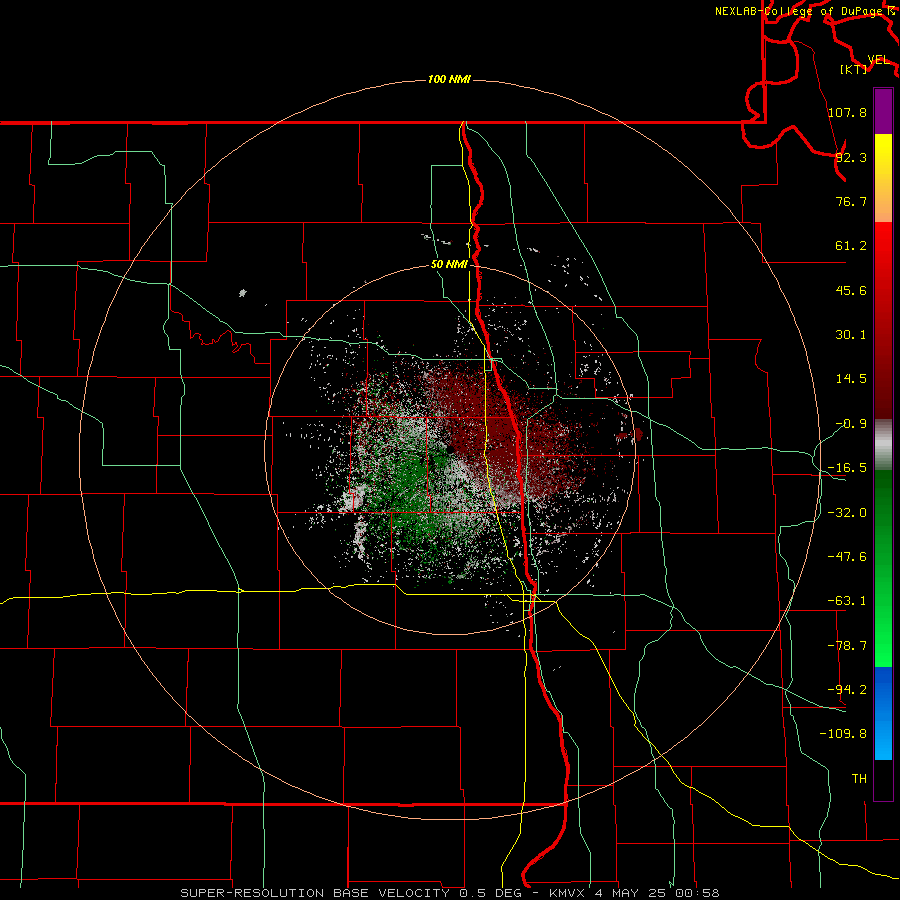Select the -16.5 velocity scale value

[x=847, y=468]
